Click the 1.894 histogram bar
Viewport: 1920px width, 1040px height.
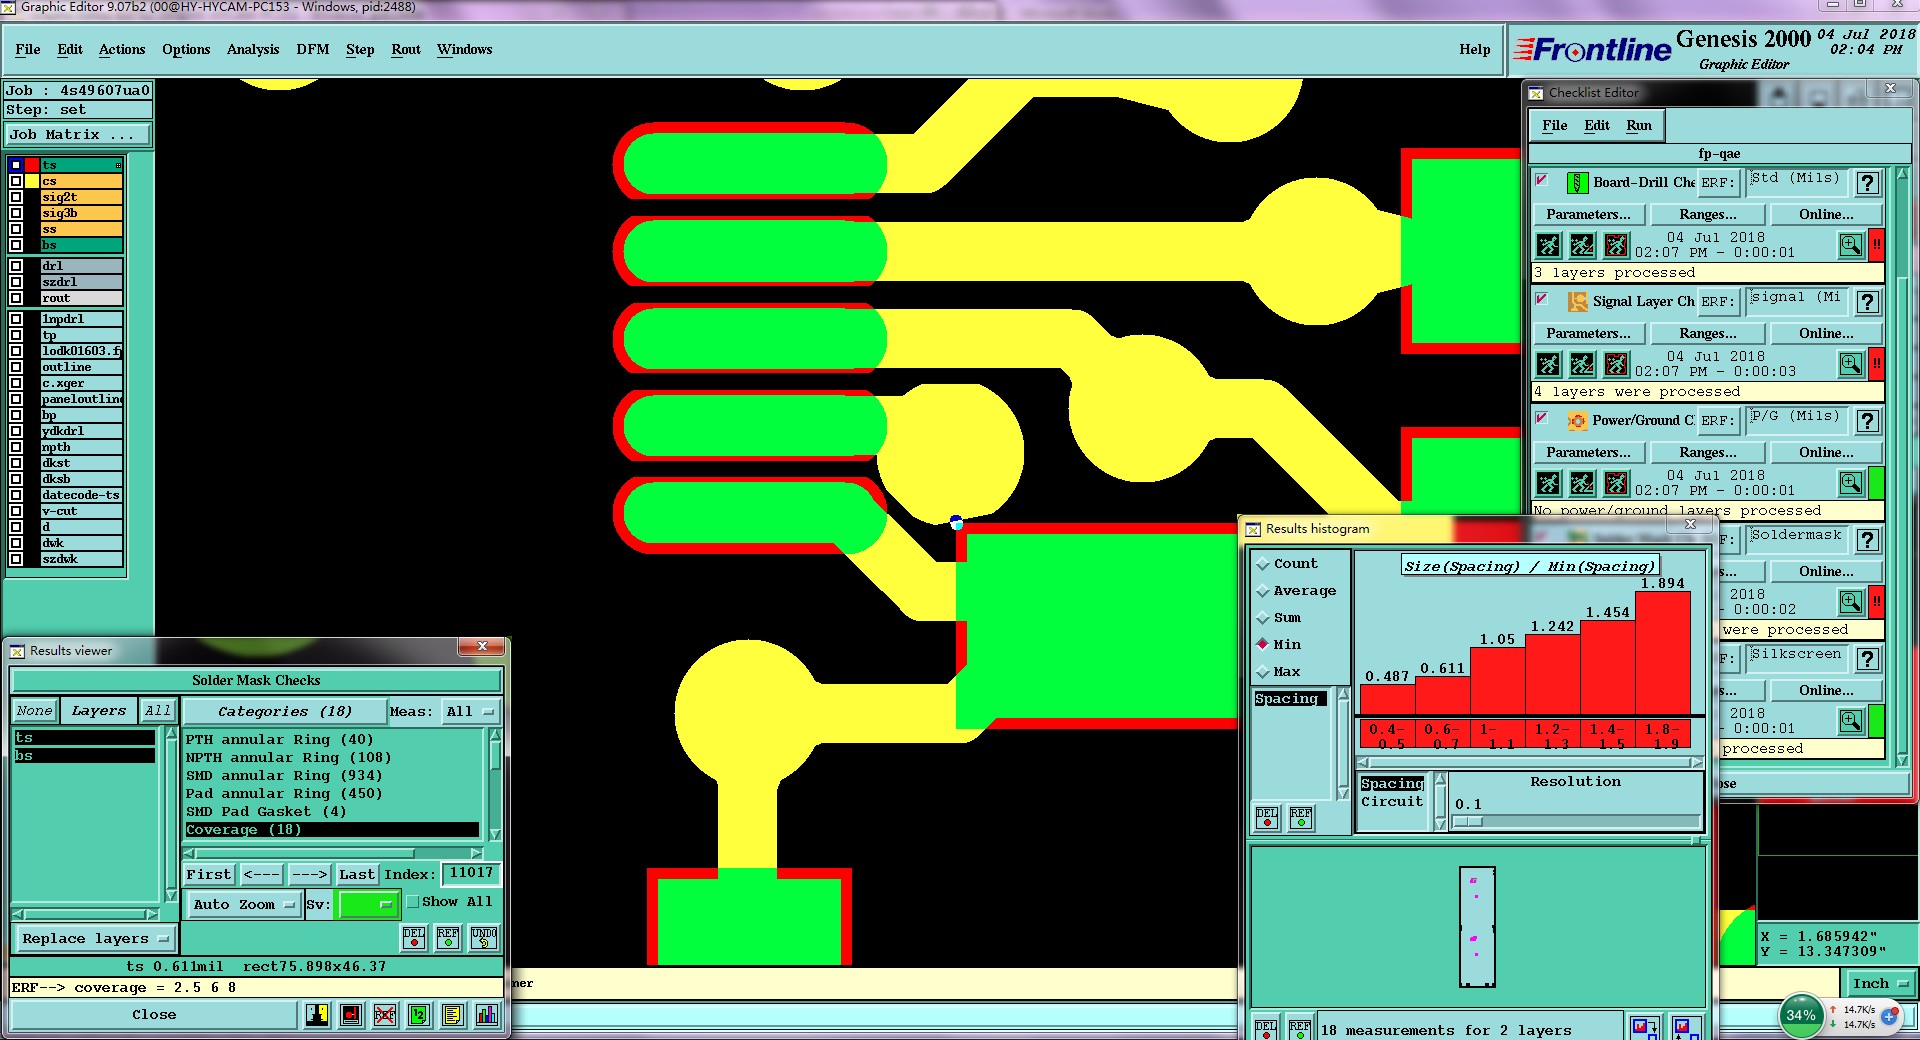[x=1663, y=652]
